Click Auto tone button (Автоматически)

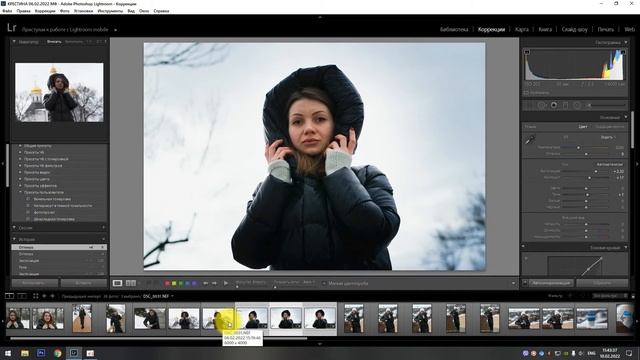pyautogui.click(x=610, y=164)
